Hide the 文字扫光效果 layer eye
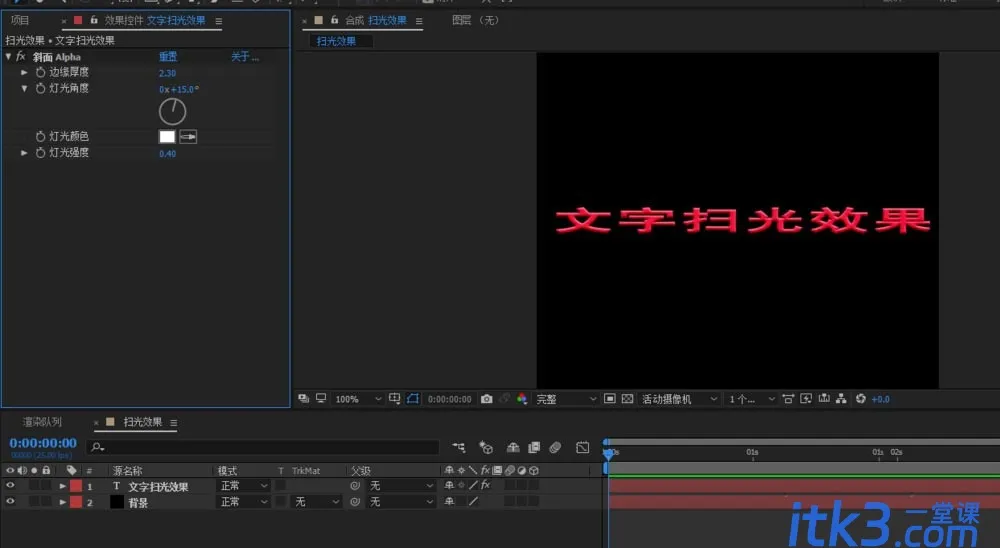The width and height of the screenshot is (1000, 548). pyautogui.click(x=10, y=486)
